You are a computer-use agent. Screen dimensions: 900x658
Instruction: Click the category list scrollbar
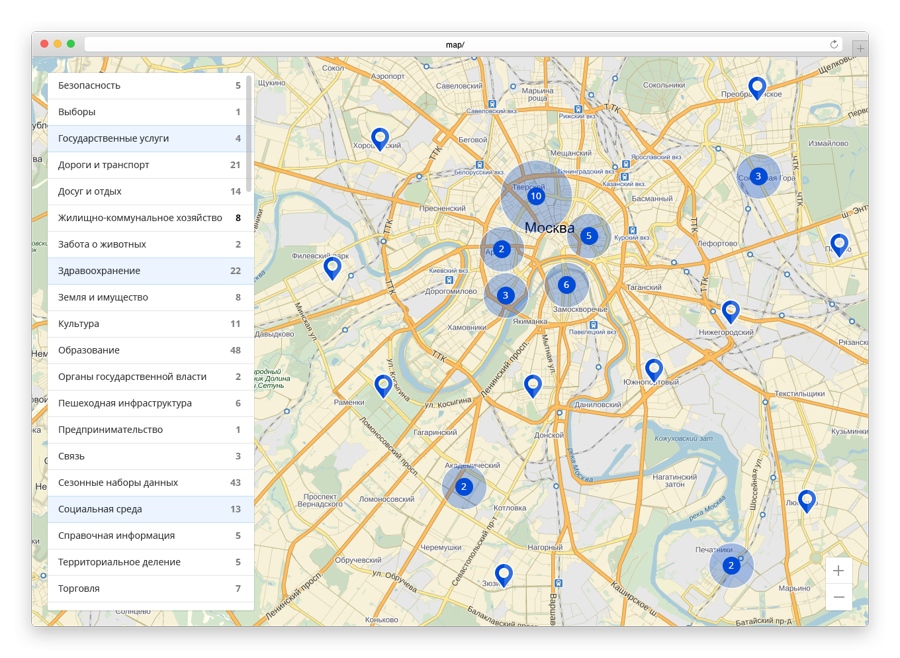(x=249, y=134)
